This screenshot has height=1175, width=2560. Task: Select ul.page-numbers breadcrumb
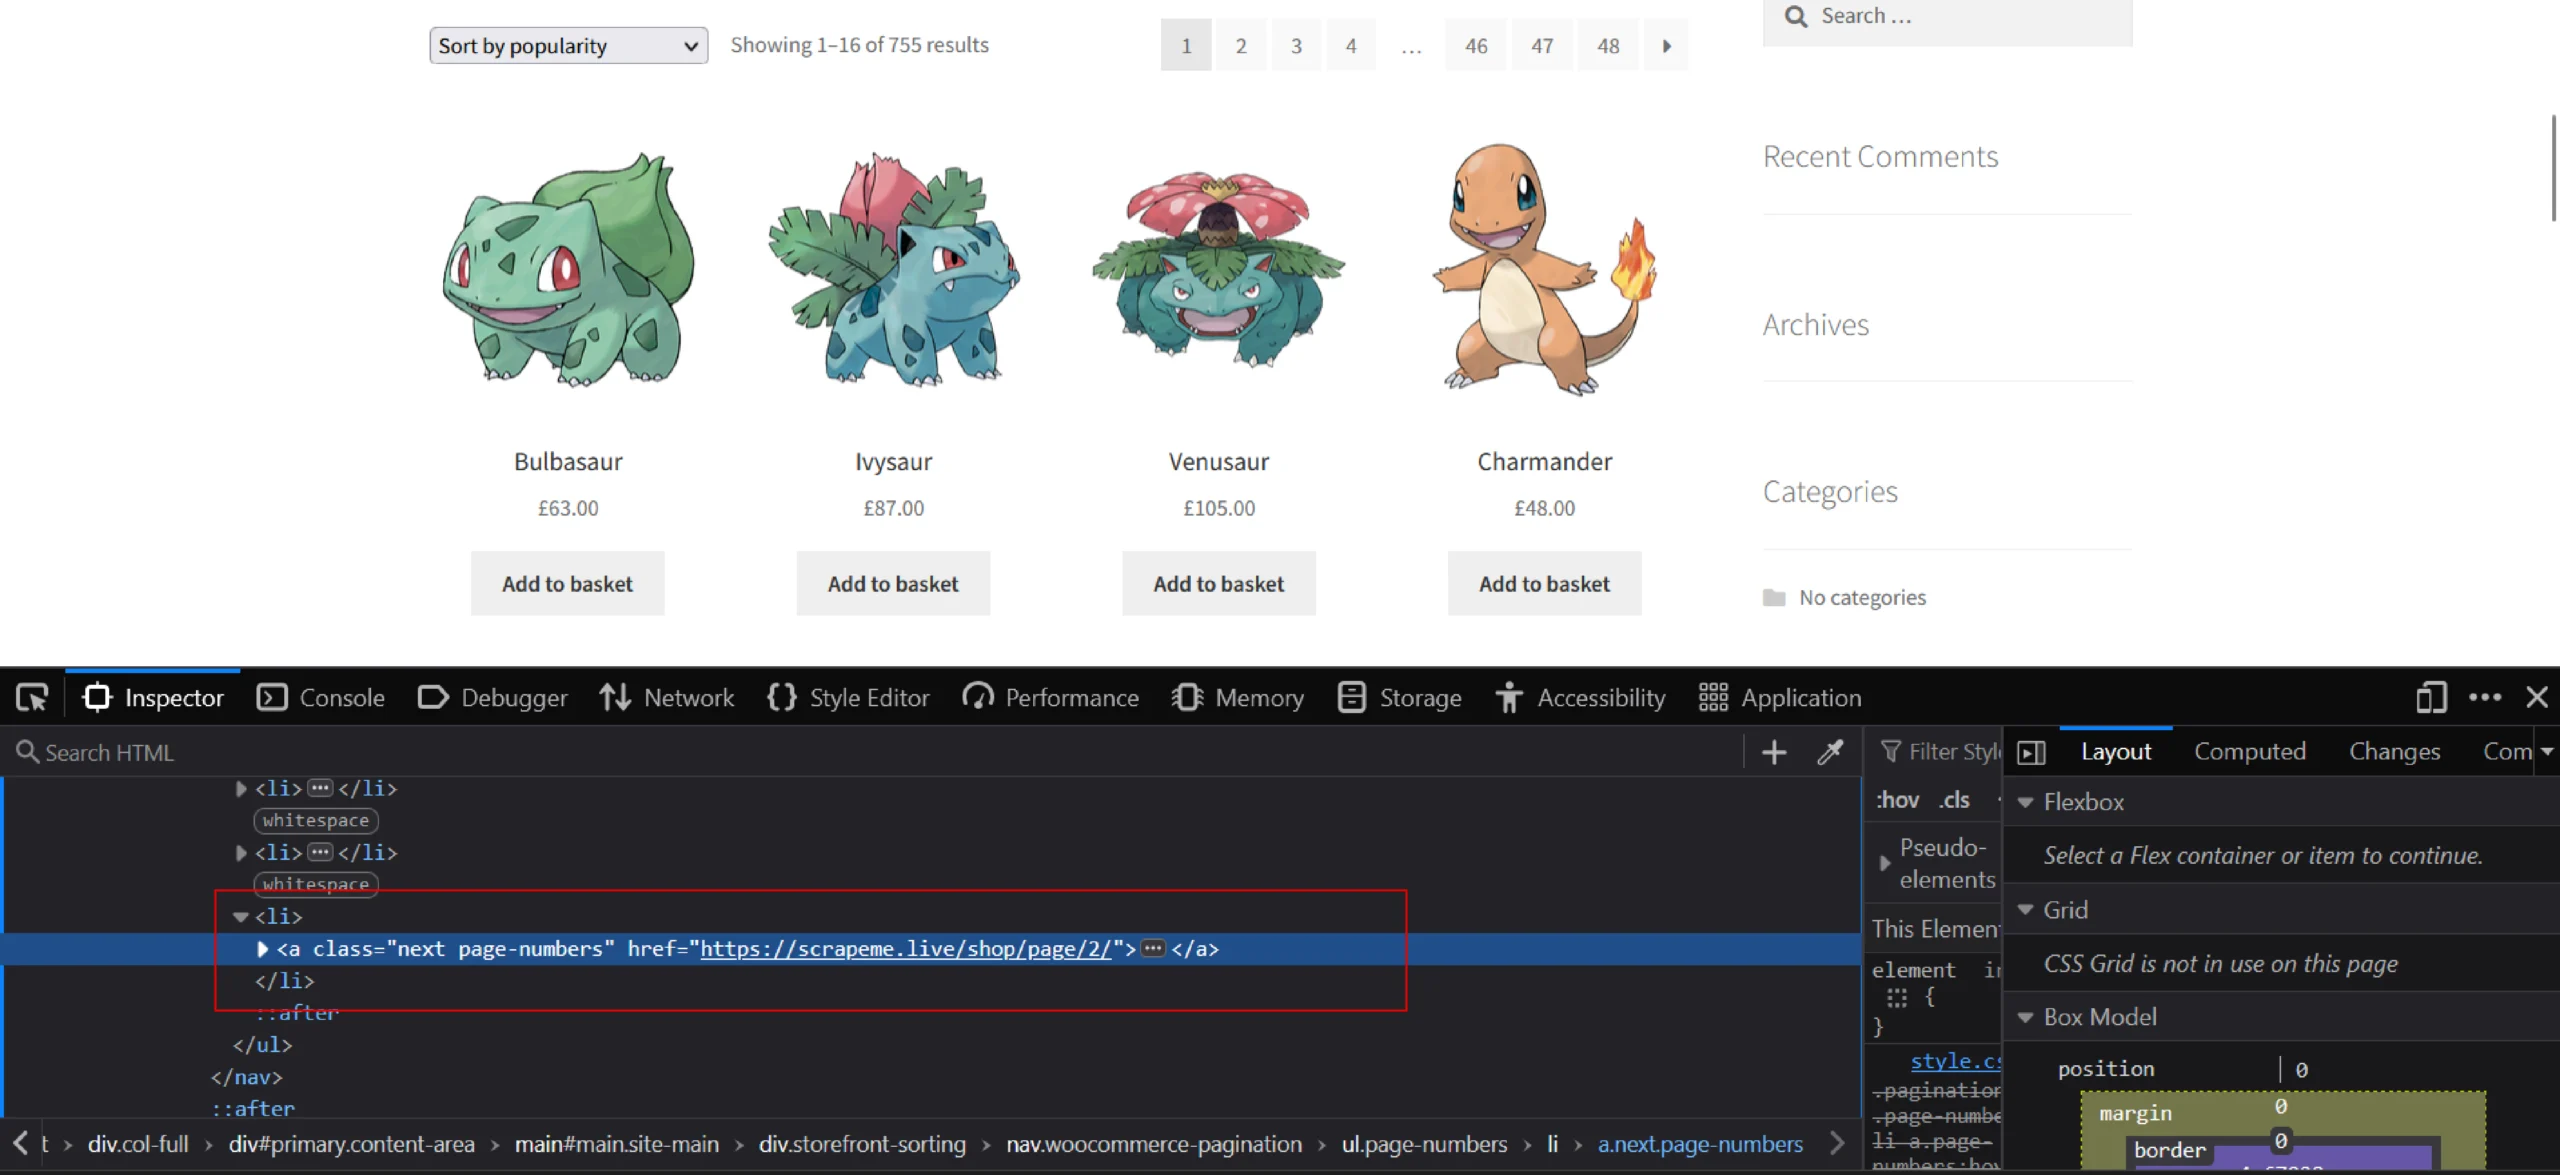tap(1424, 1144)
